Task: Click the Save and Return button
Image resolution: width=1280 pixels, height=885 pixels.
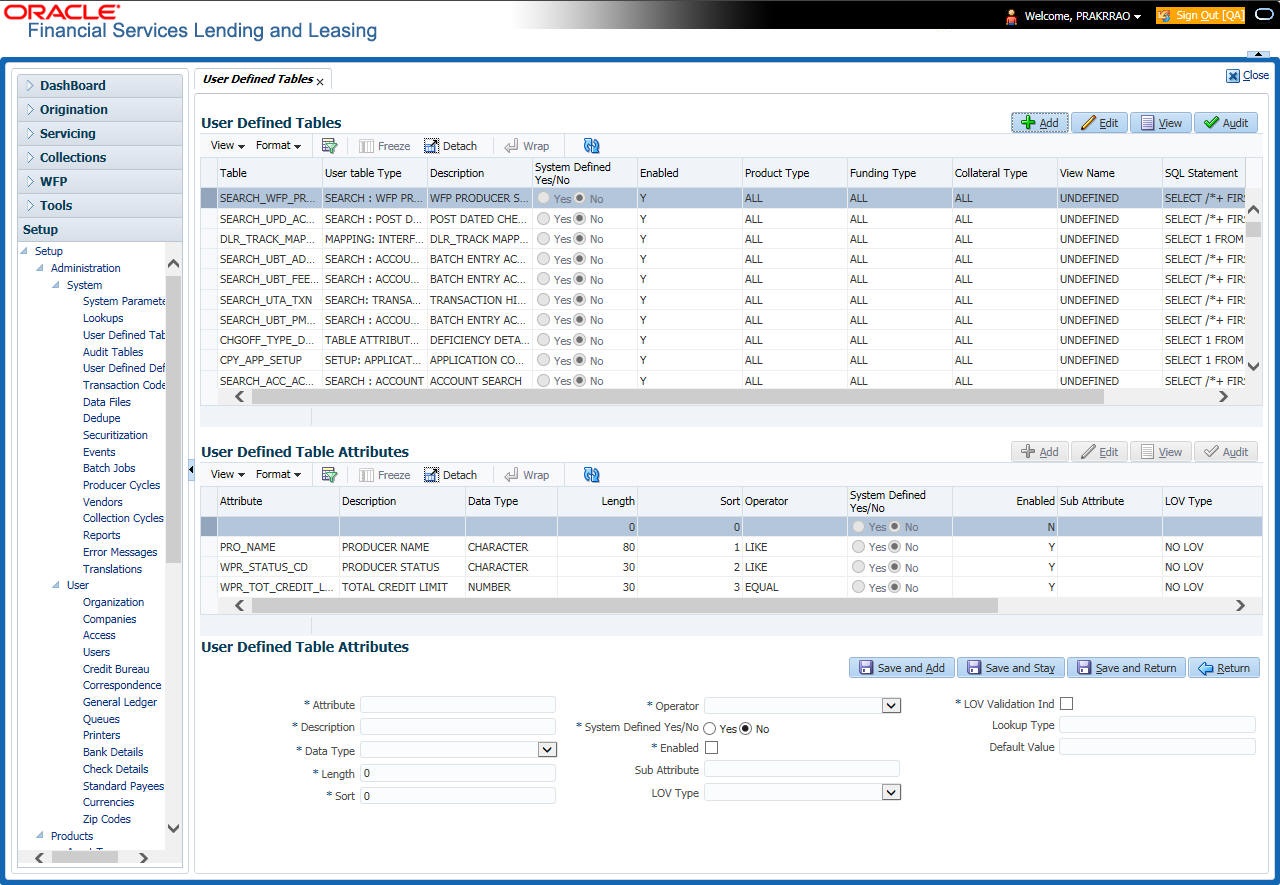Action: point(1126,668)
